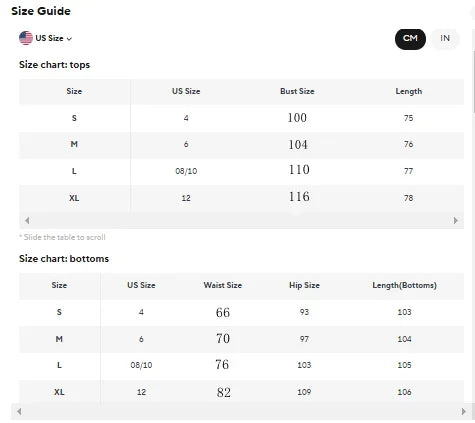Click the Waist Size column header

(x=223, y=285)
